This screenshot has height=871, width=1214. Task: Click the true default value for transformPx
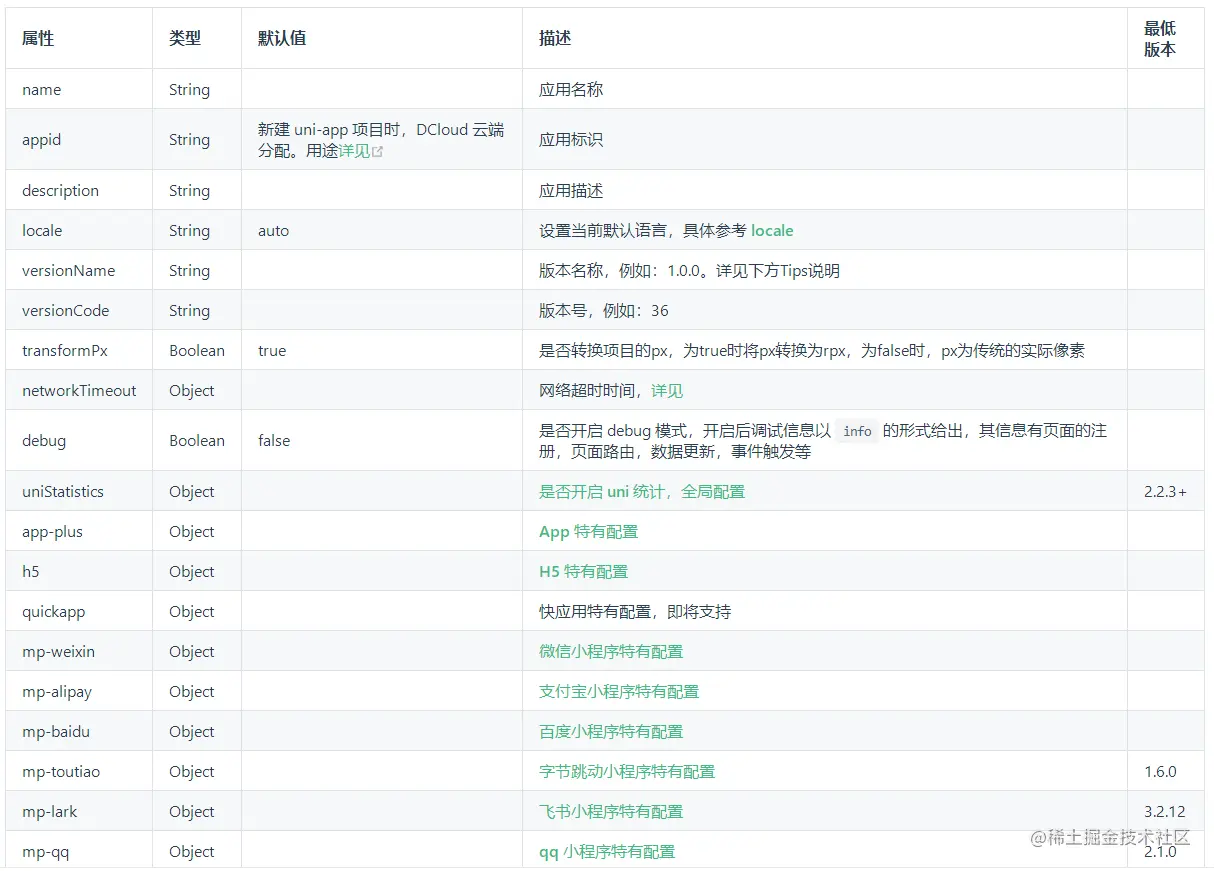[272, 350]
